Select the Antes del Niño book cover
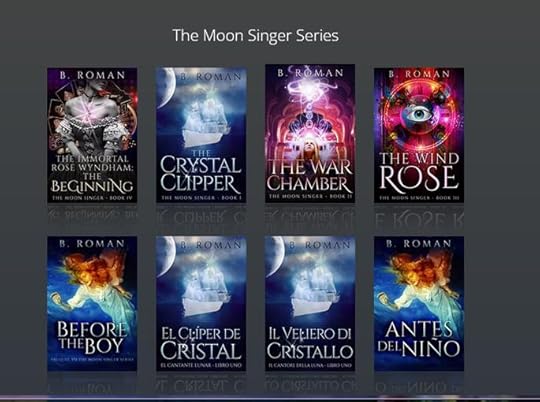This screenshot has height=402, width=540. pos(419,303)
